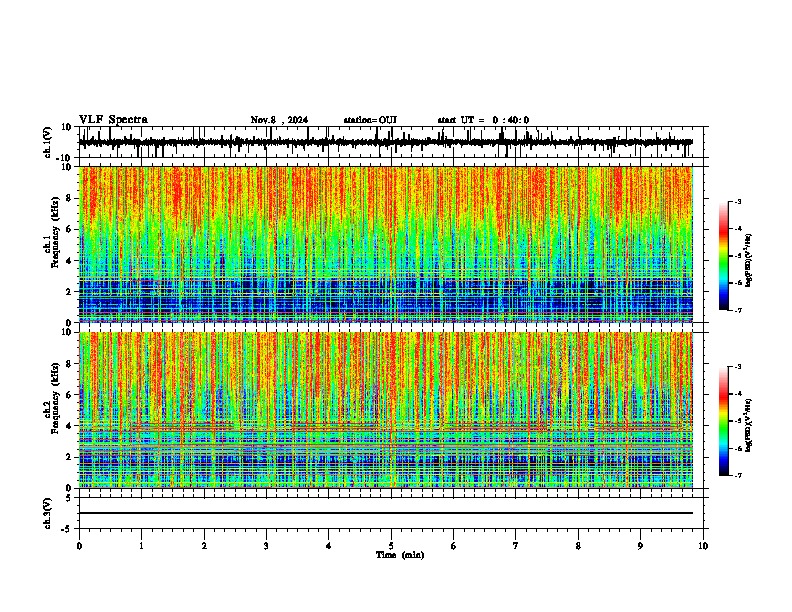The image size is (792, 612).
Task: Click the "Time (min)" axis label
Action: (400, 555)
